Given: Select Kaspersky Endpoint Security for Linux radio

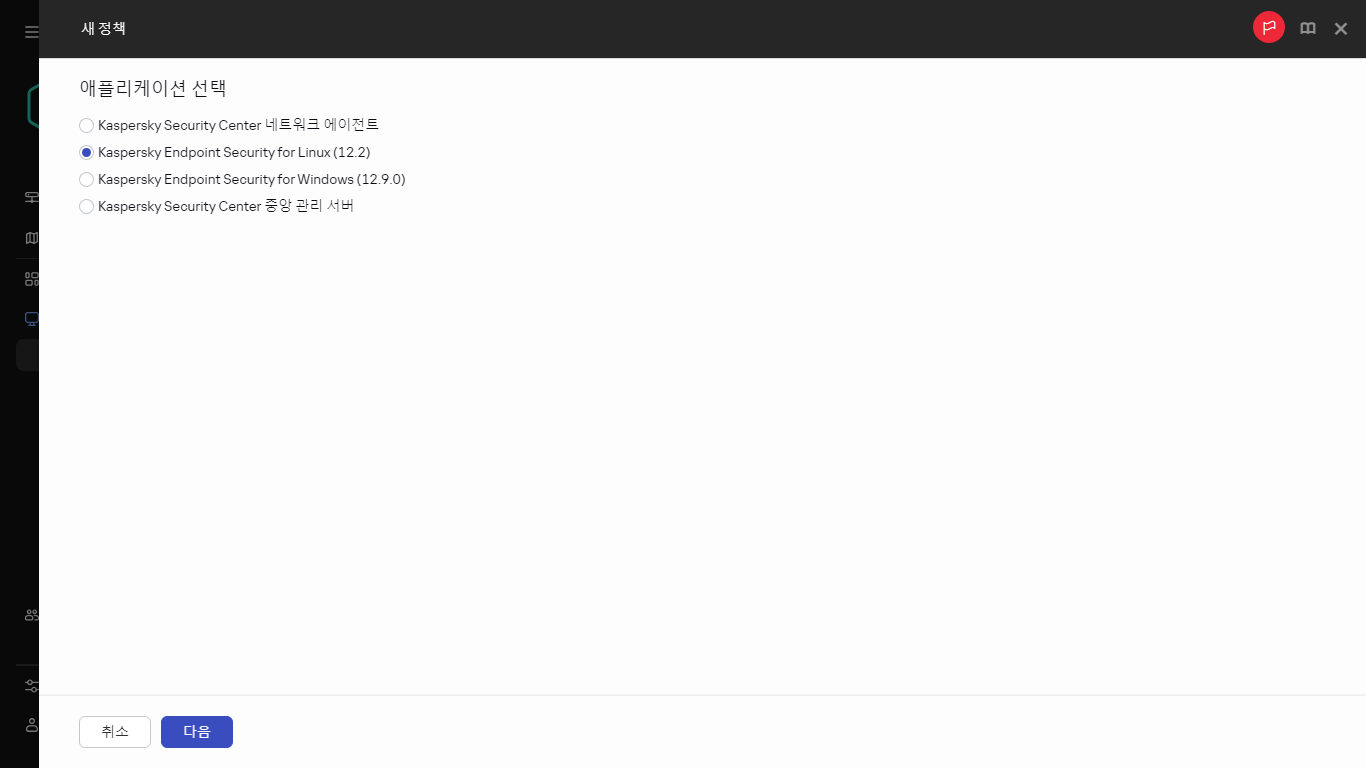Looking at the screenshot, I should click(86, 152).
